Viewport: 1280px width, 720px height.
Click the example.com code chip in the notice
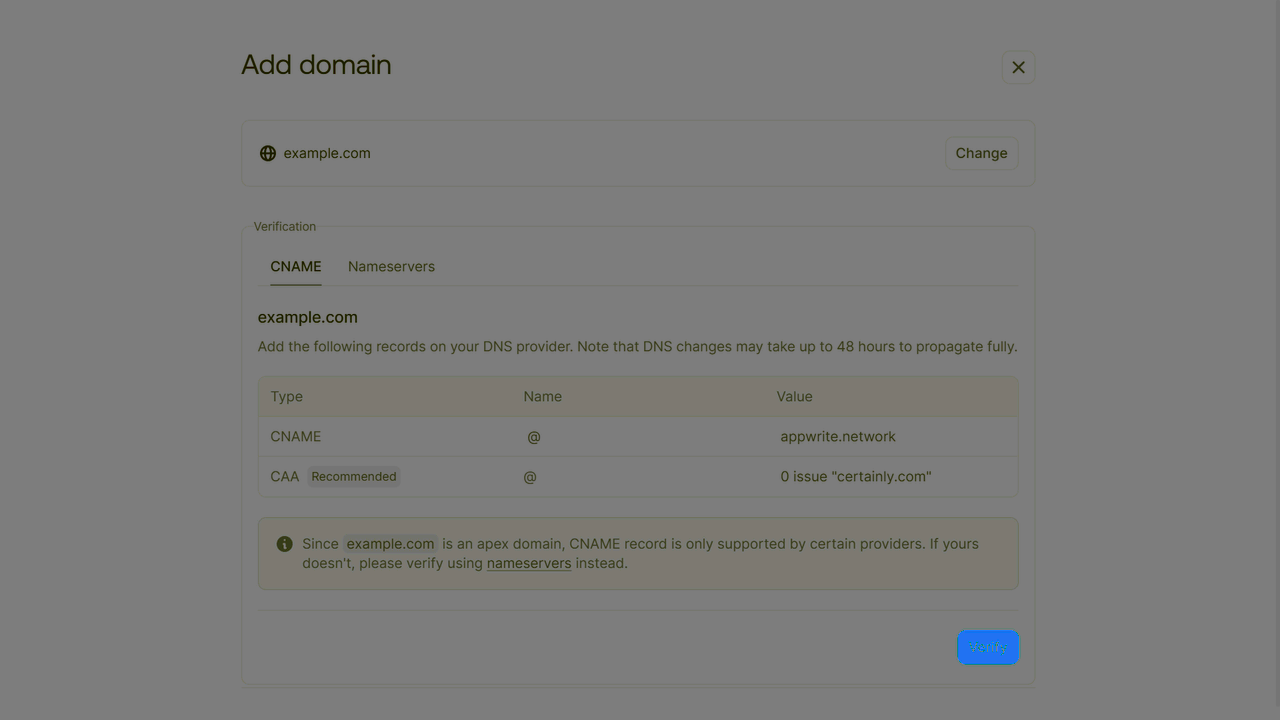(x=390, y=544)
